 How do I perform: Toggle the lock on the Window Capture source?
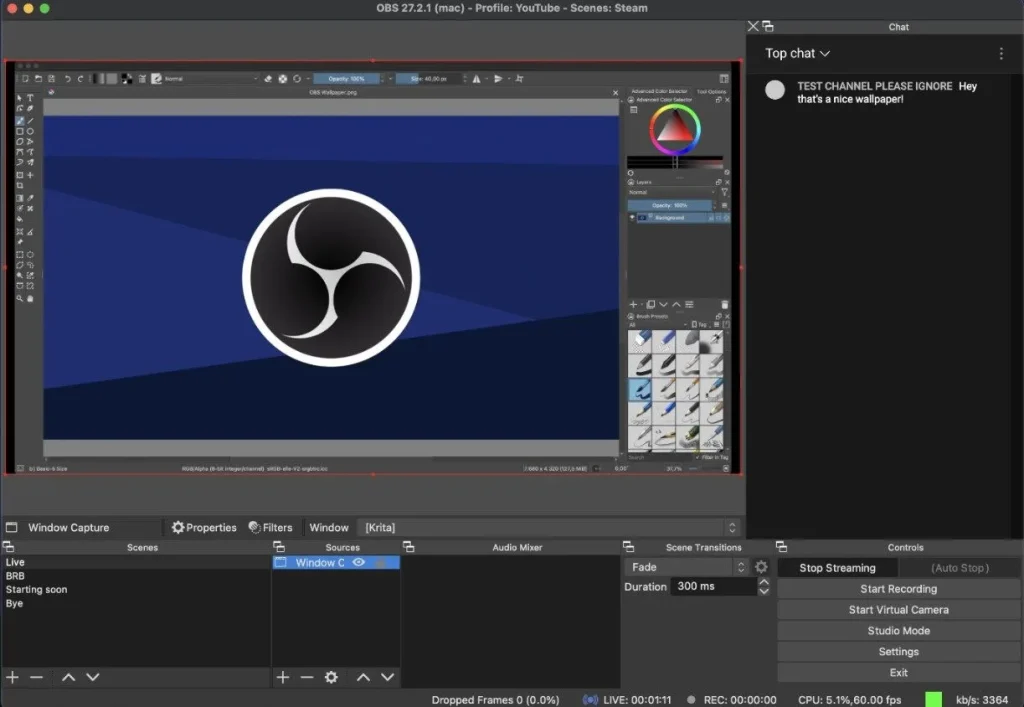click(x=381, y=563)
